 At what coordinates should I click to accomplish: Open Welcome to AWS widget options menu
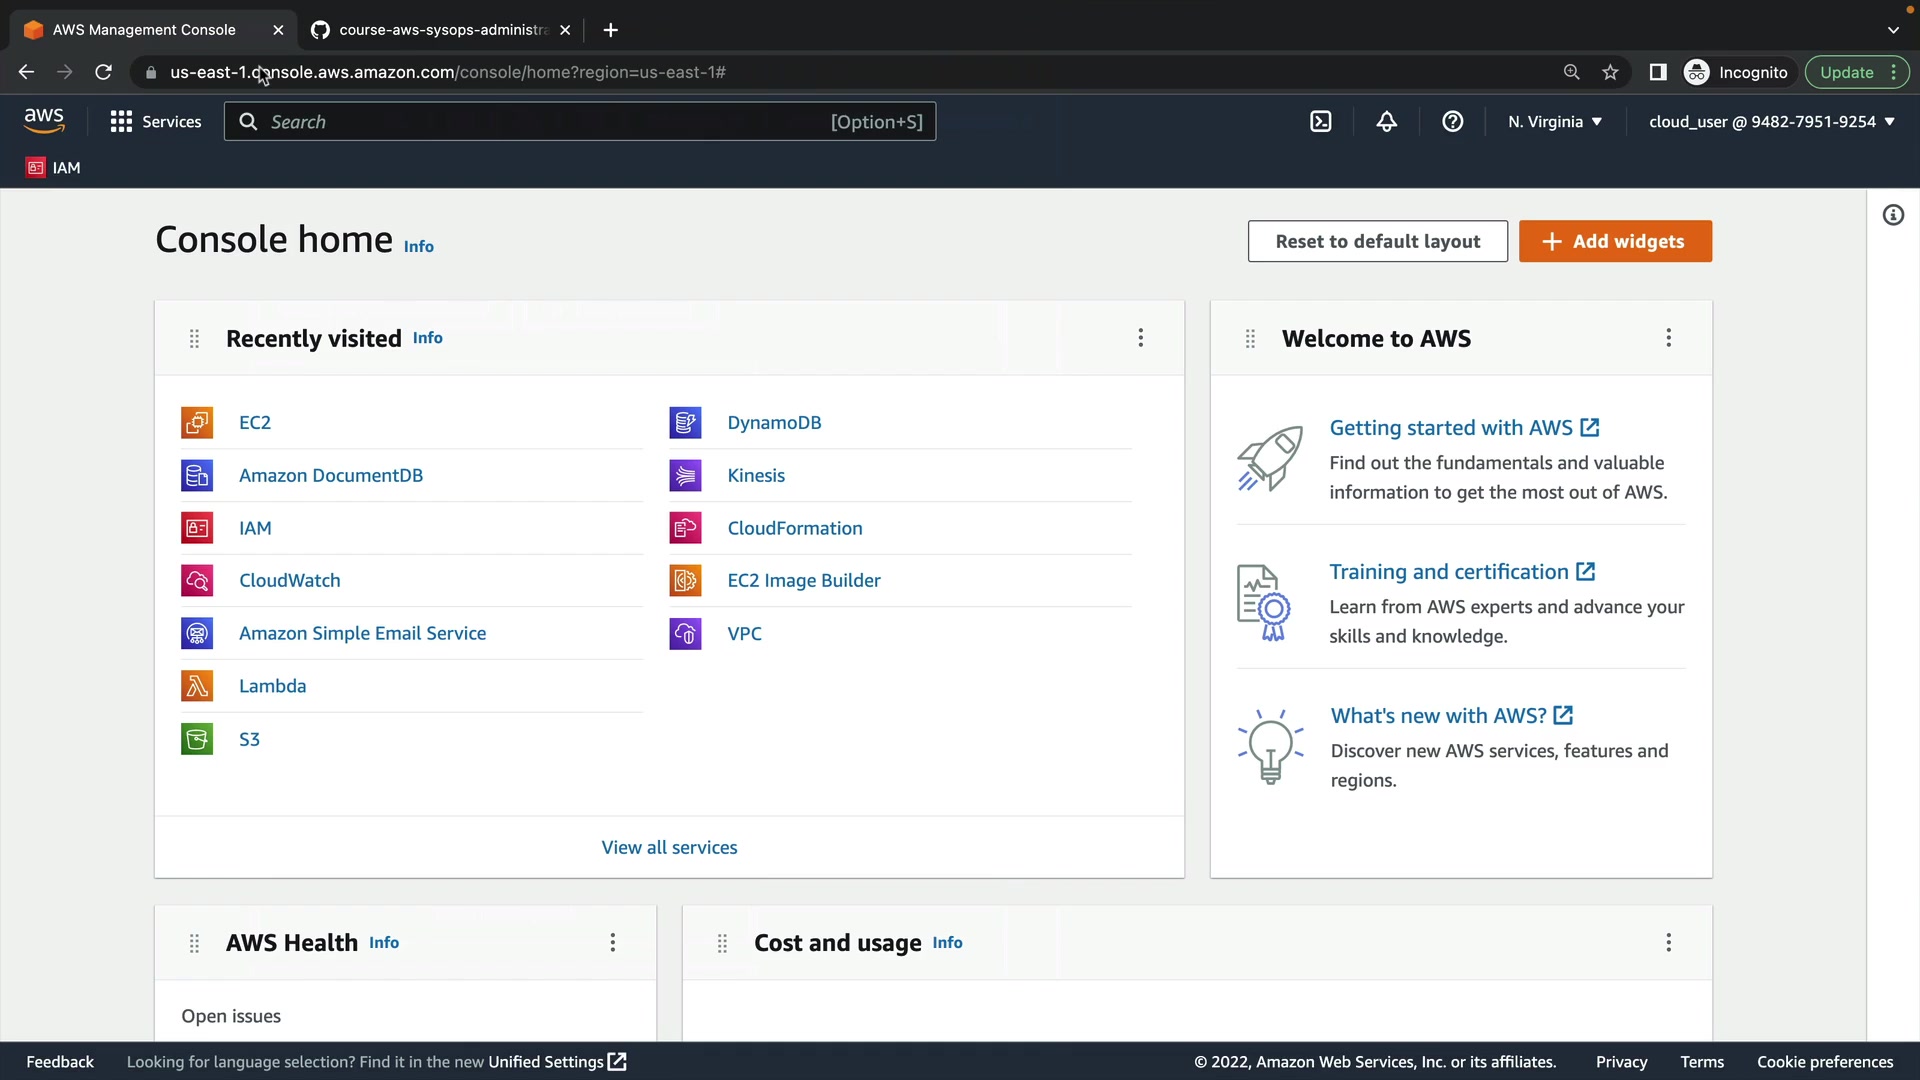(1668, 338)
